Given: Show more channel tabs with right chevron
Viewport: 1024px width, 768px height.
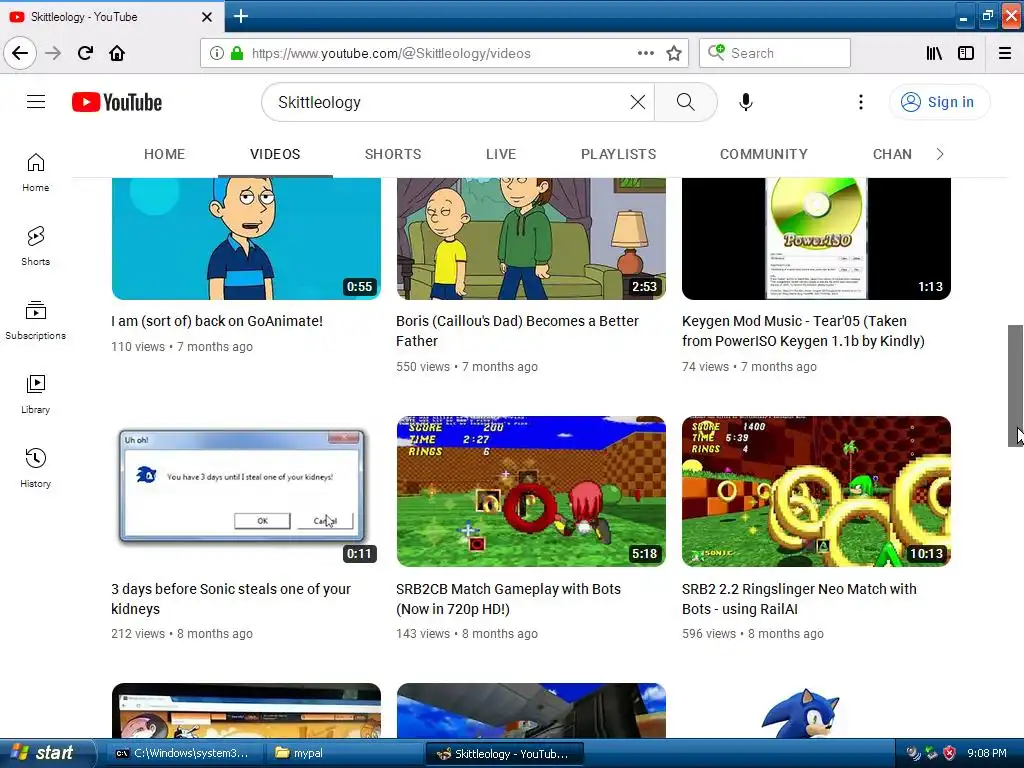Looking at the screenshot, I should (x=940, y=154).
